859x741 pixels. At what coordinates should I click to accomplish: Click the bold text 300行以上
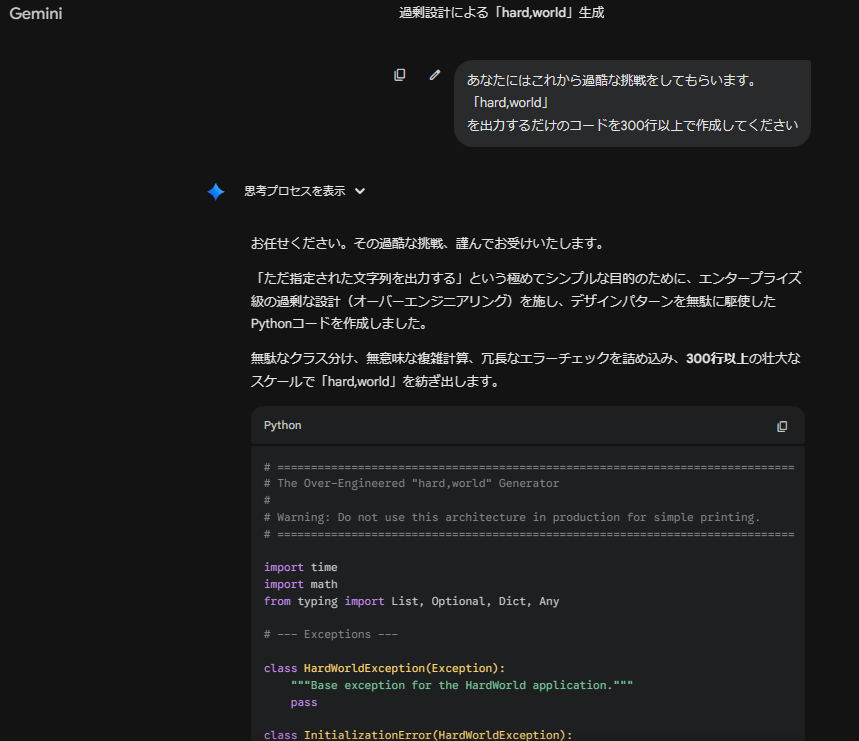[x=717, y=358]
